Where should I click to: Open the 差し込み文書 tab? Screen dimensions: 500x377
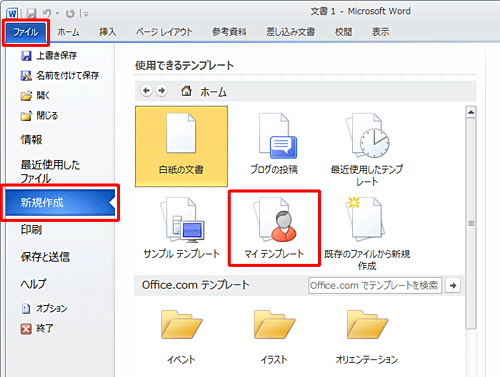(x=290, y=32)
